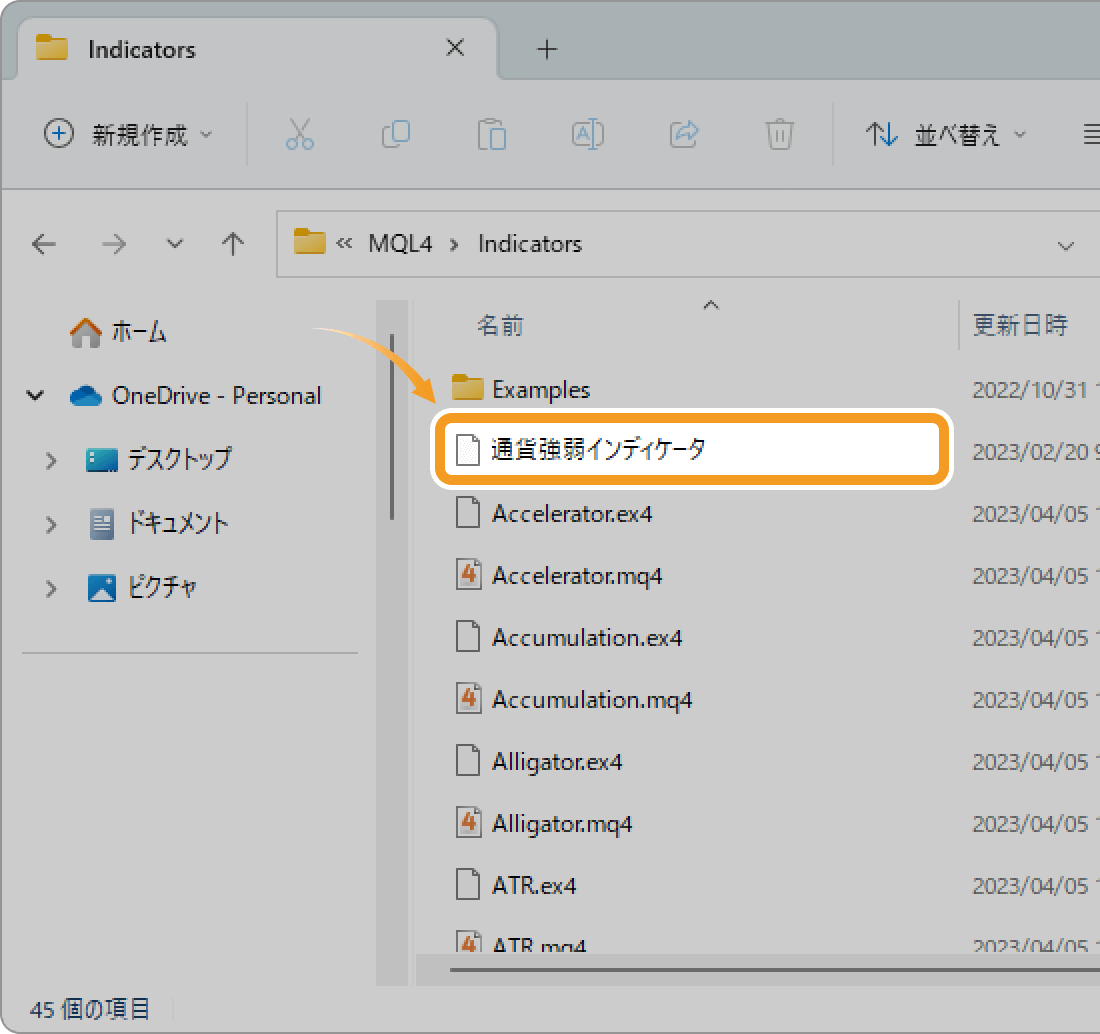Expand the デスクトップ folder node
Image resolution: width=1100 pixels, height=1034 pixels.
51,461
